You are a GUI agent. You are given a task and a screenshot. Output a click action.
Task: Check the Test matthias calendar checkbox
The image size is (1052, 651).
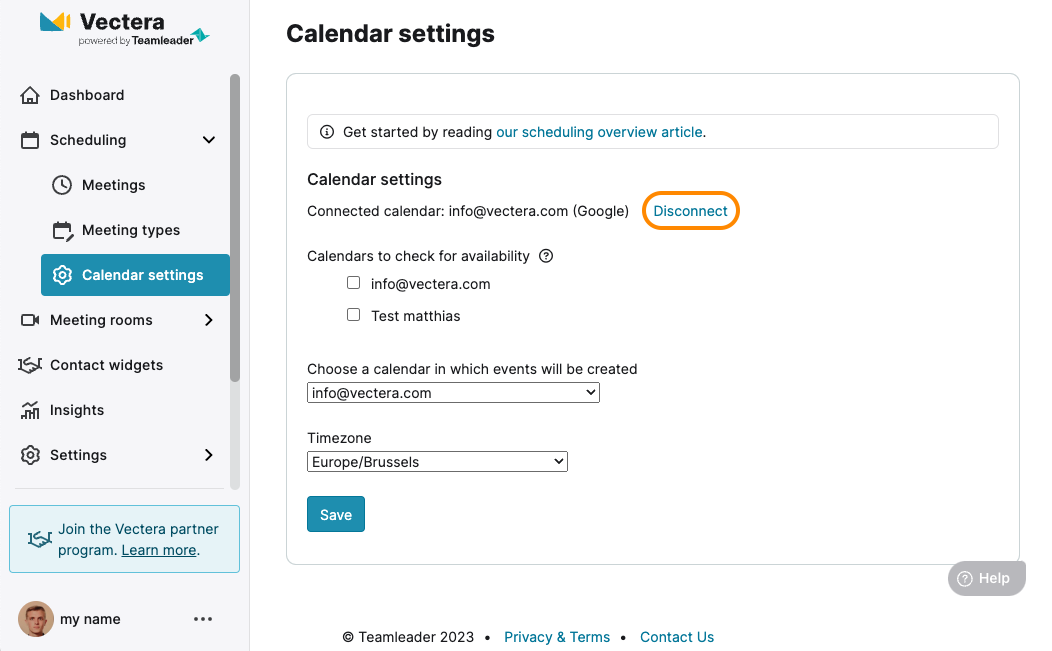[354, 315]
